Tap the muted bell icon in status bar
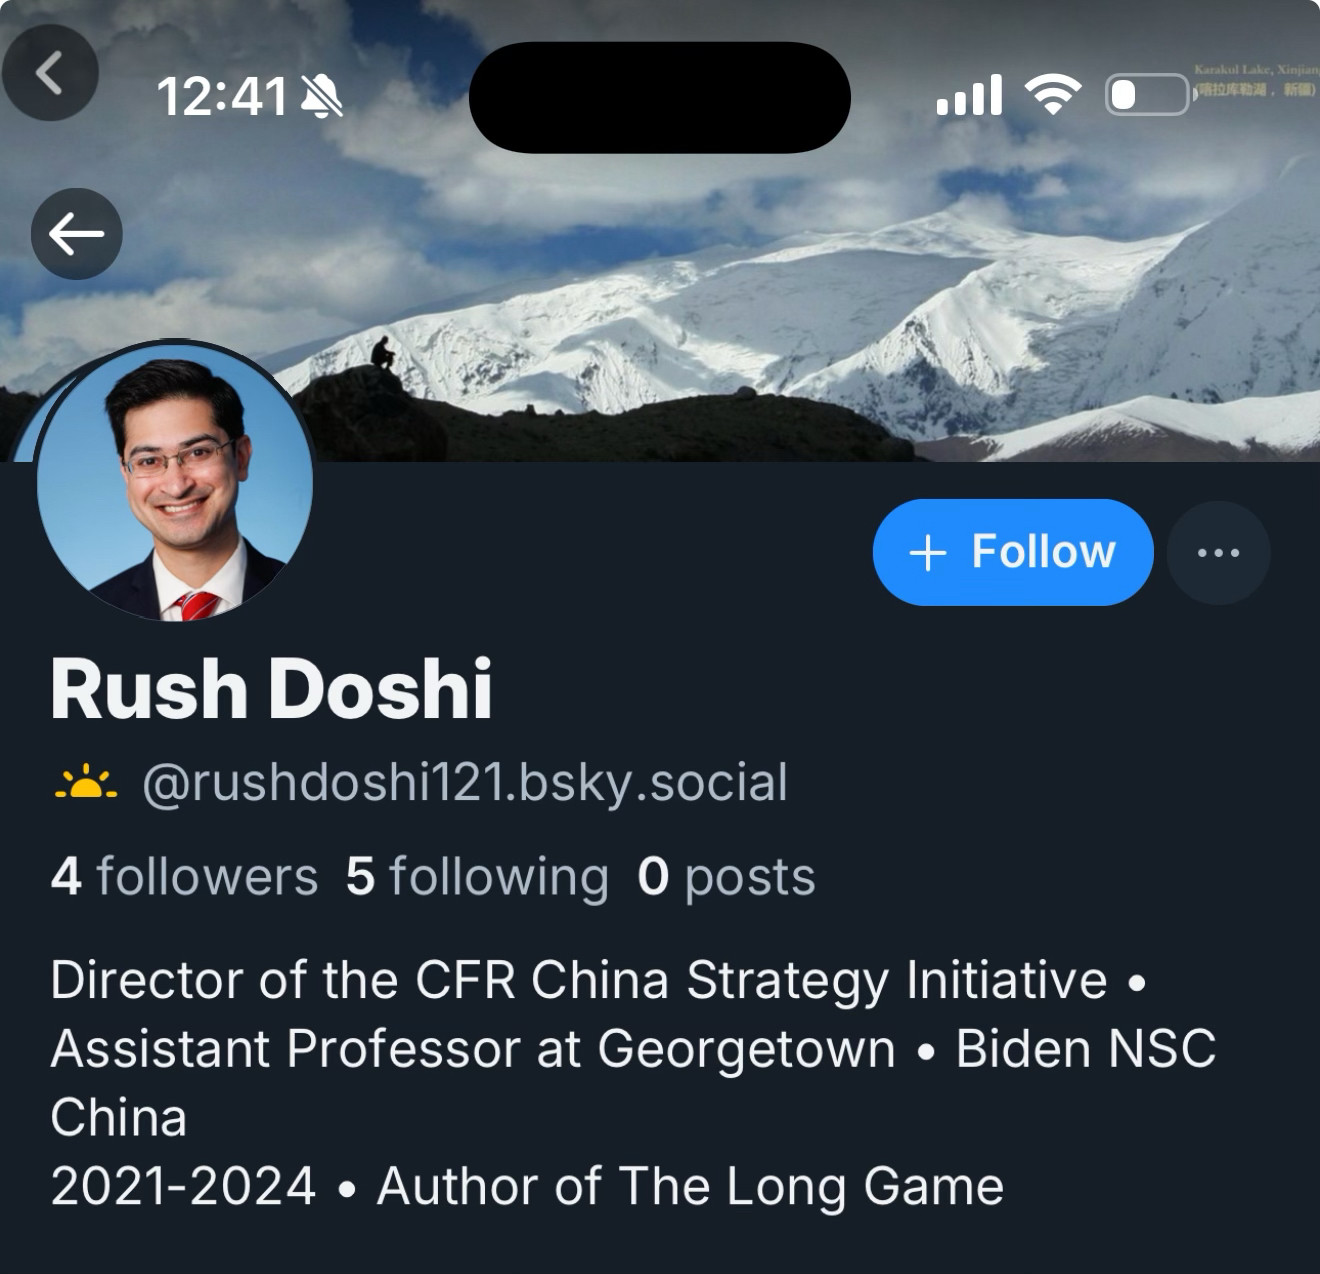Viewport: 1320px width, 1274px height. pos(322,98)
